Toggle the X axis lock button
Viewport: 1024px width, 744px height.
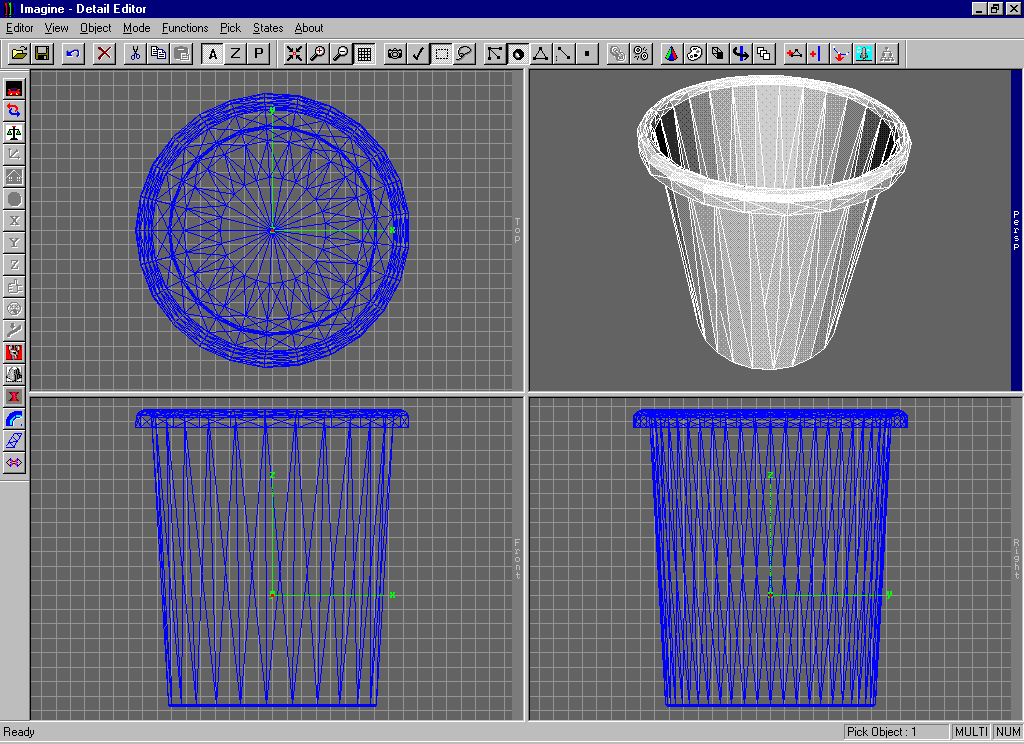point(14,220)
